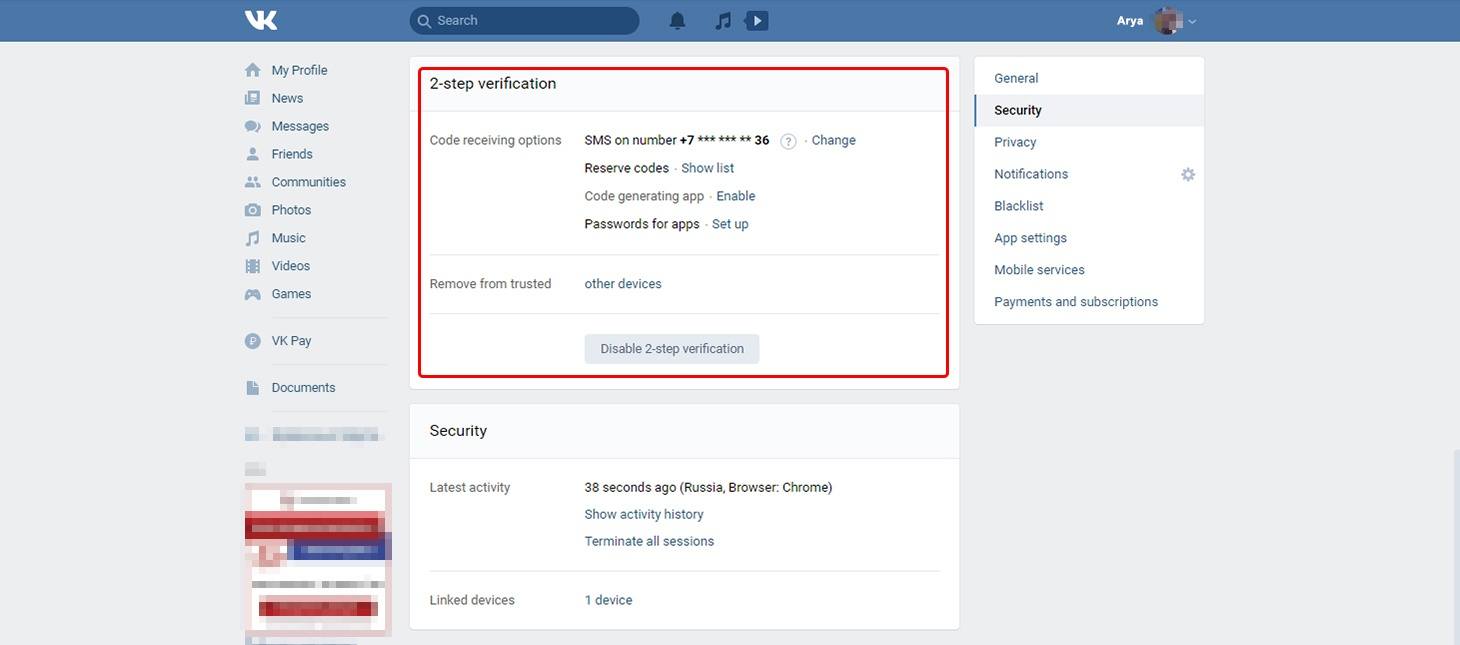
Task: Click the play button in header
Action: pyautogui.click(x=757, y=20)
